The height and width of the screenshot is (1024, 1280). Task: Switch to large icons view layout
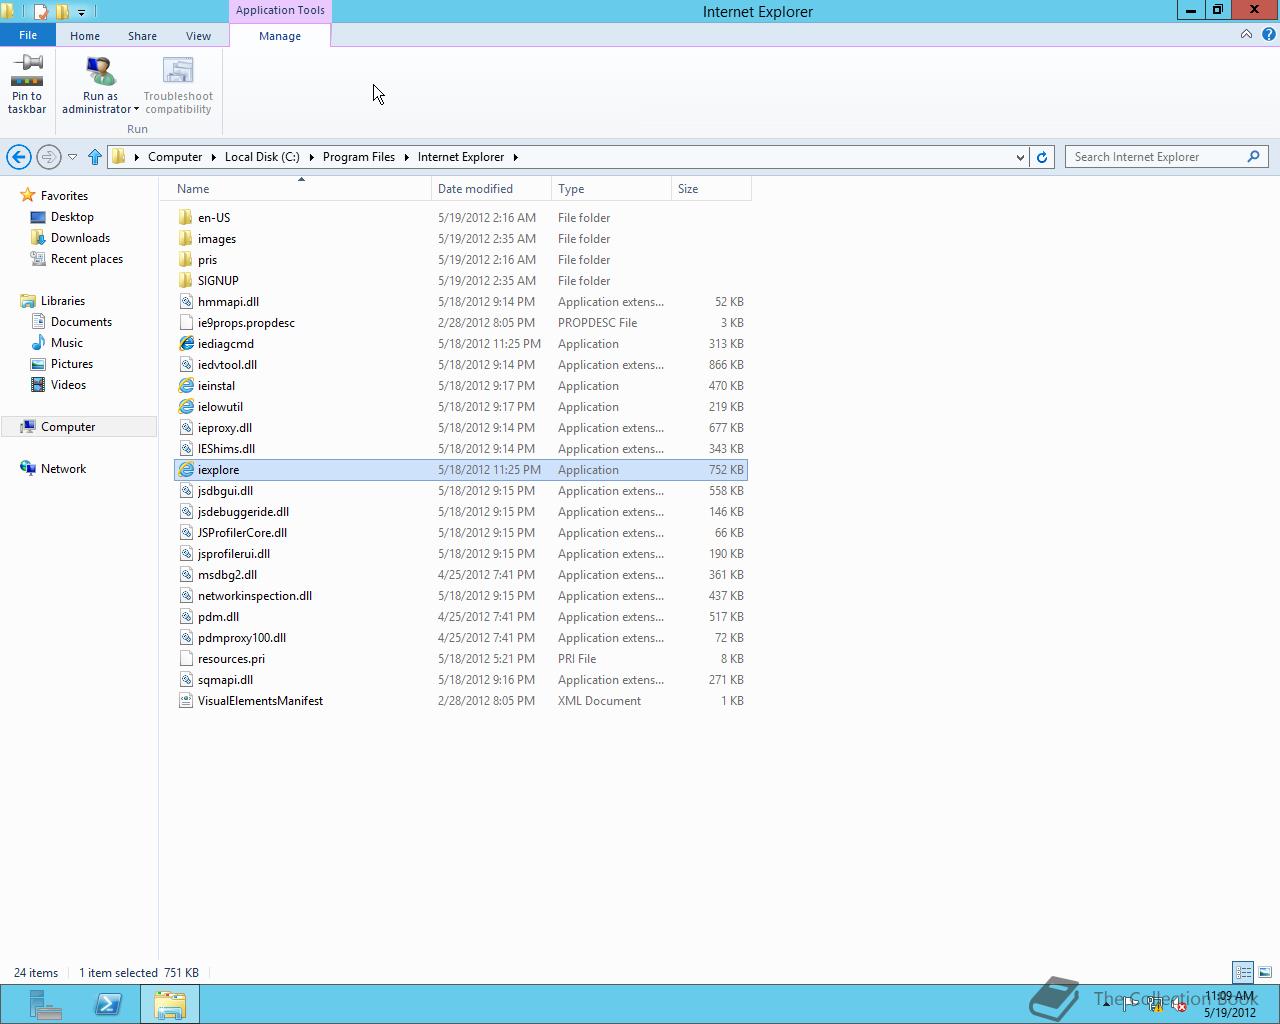(x=1265, y=972)
